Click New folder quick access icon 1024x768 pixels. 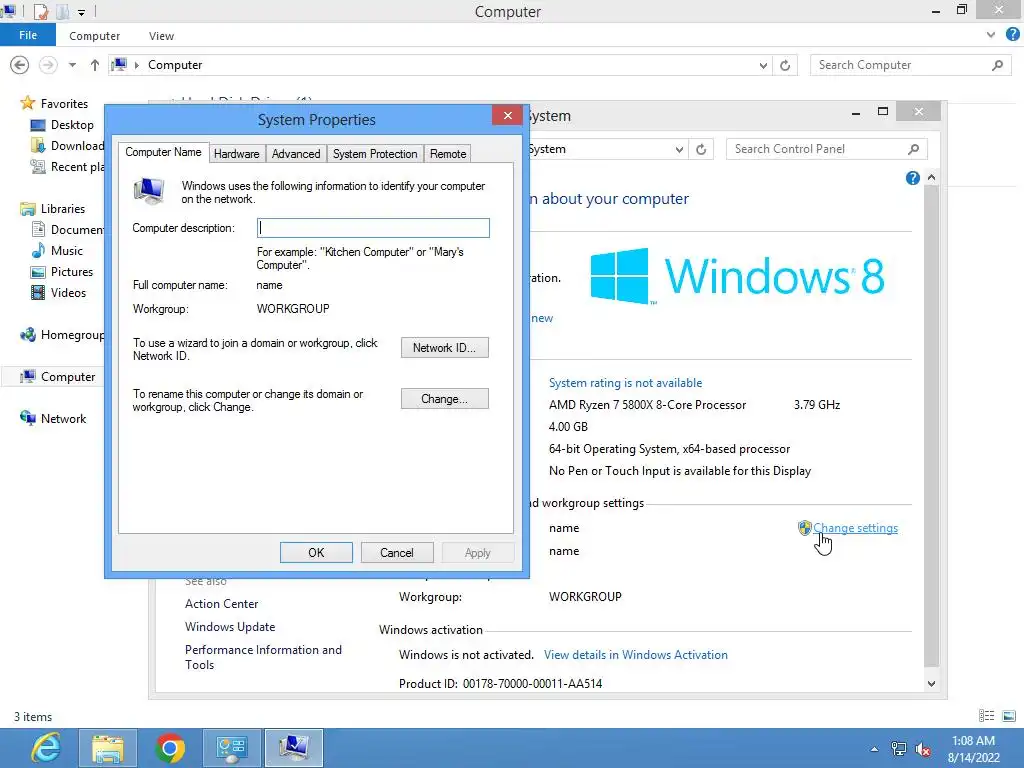(63, 11)
